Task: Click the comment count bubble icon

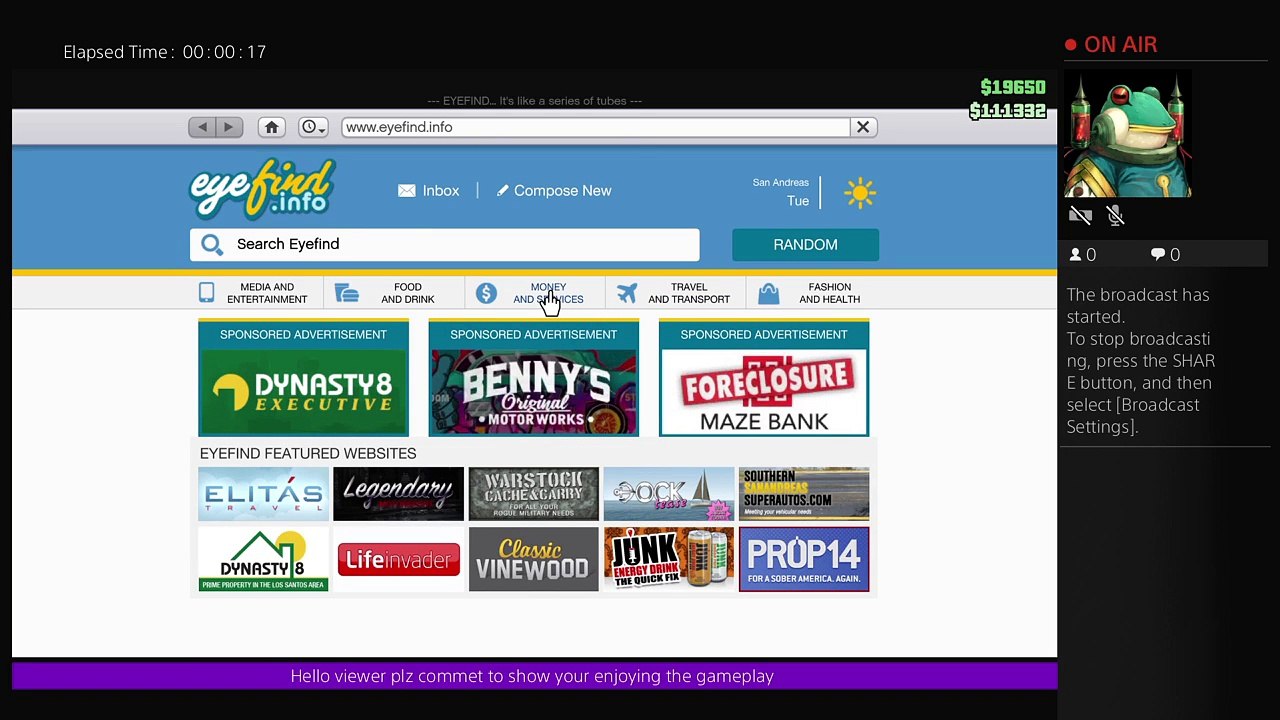Action: click(1158, 255)
